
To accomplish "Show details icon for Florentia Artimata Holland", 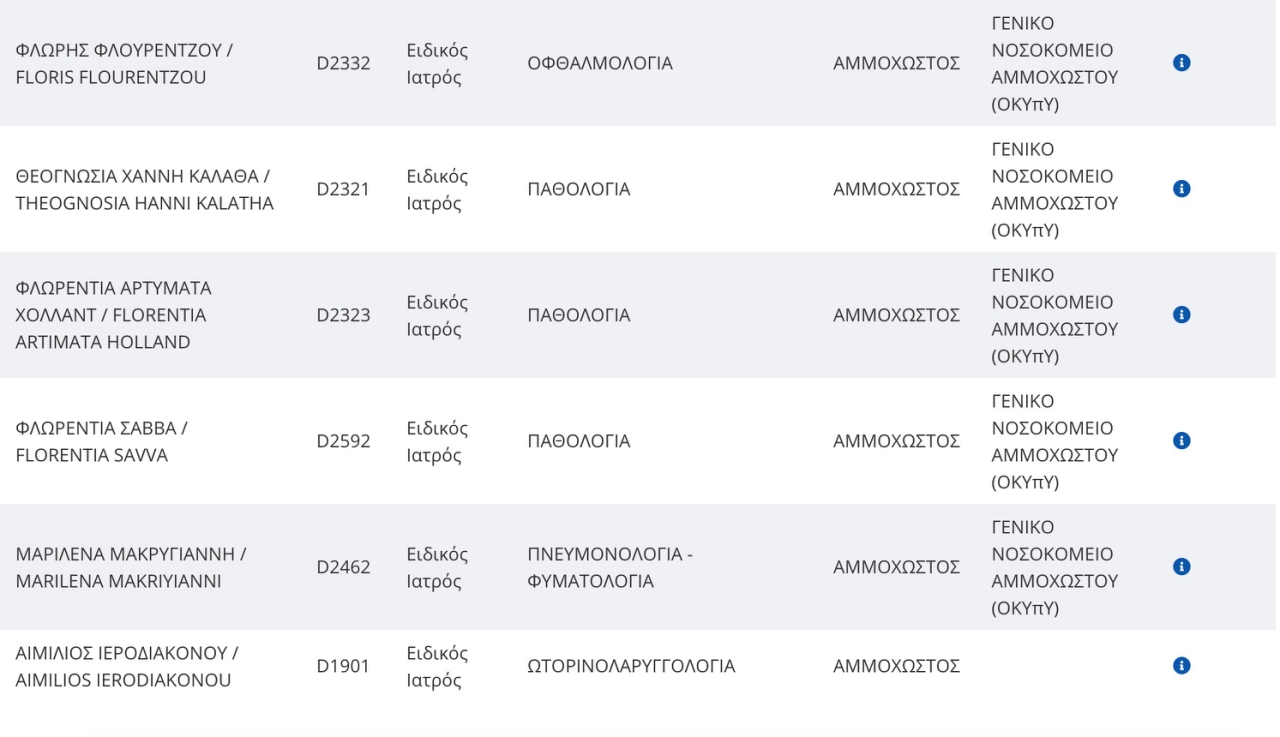I will 1181,315.
